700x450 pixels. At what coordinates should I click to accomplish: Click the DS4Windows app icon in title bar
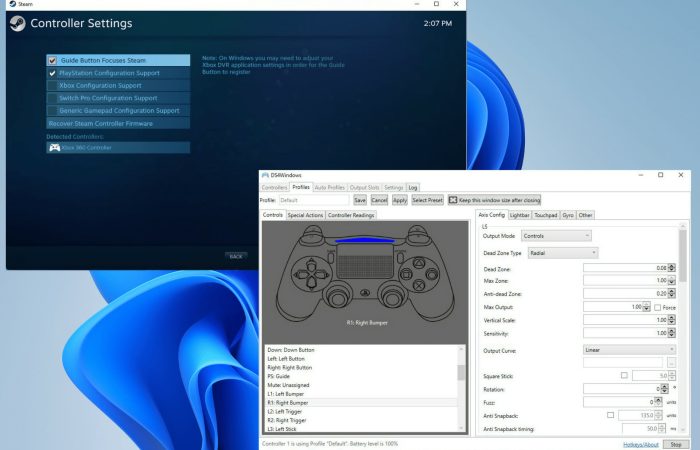265,175
